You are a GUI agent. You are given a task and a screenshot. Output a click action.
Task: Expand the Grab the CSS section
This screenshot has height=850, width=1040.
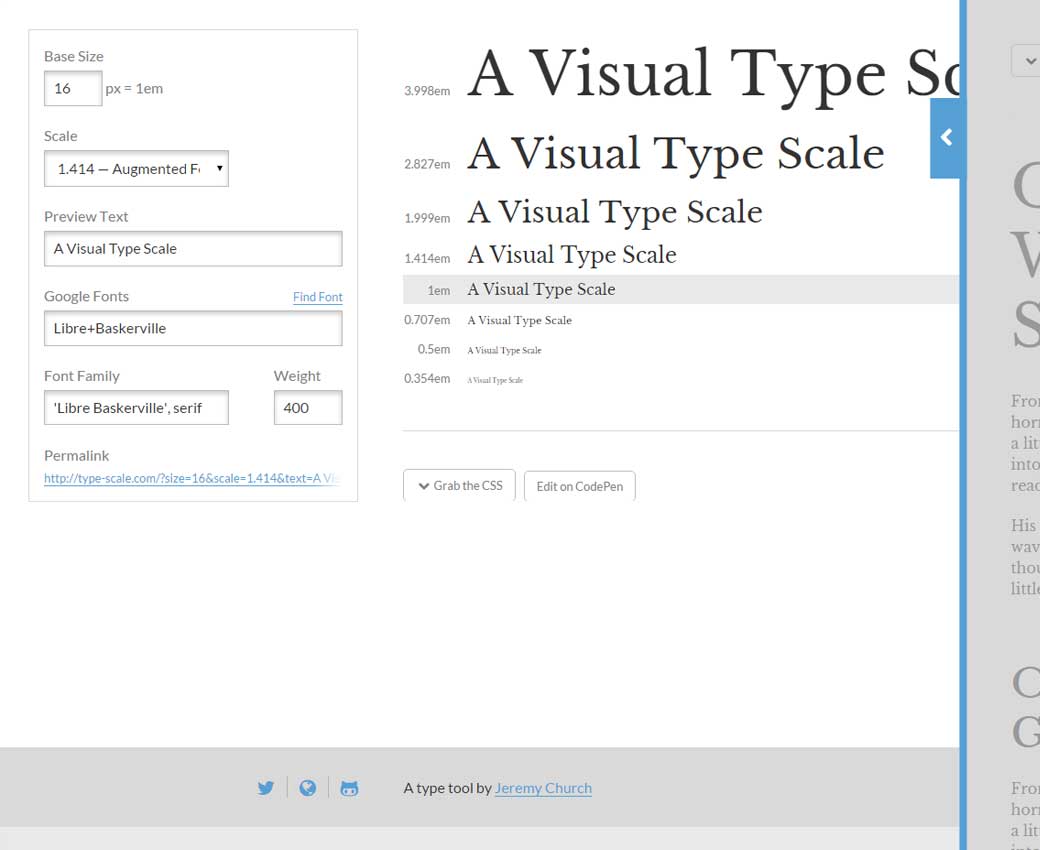(460, 486)
